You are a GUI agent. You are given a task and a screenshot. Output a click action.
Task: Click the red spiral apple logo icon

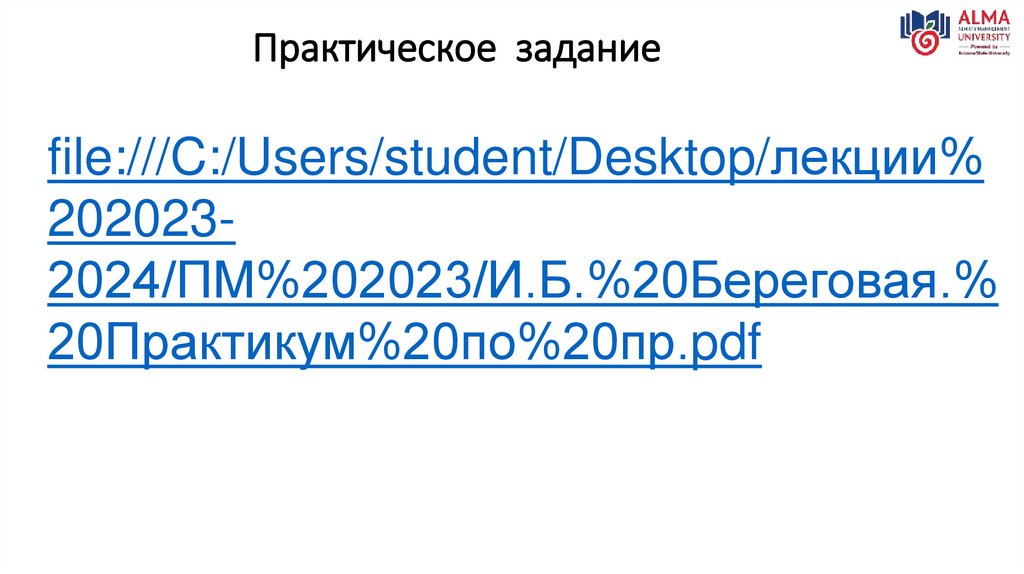click(924, 40)
